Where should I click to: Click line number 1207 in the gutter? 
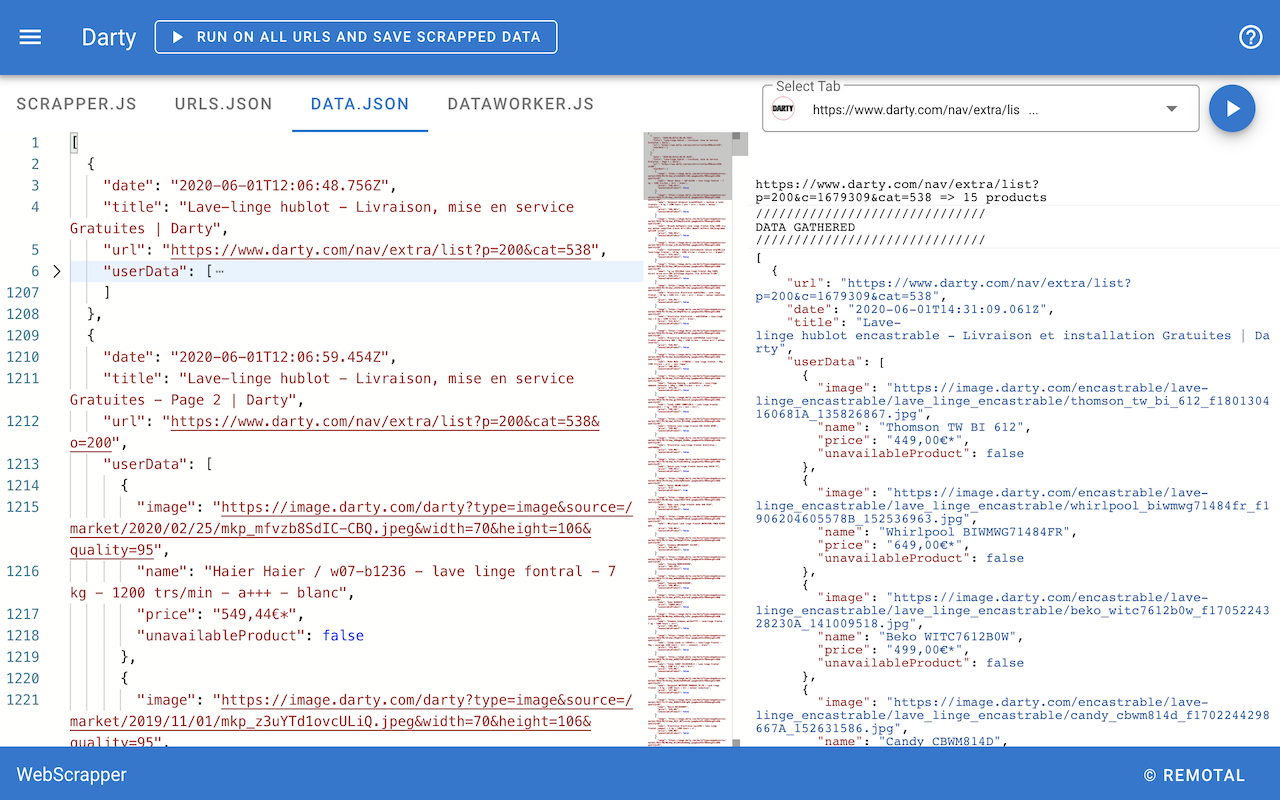[22, 293]
